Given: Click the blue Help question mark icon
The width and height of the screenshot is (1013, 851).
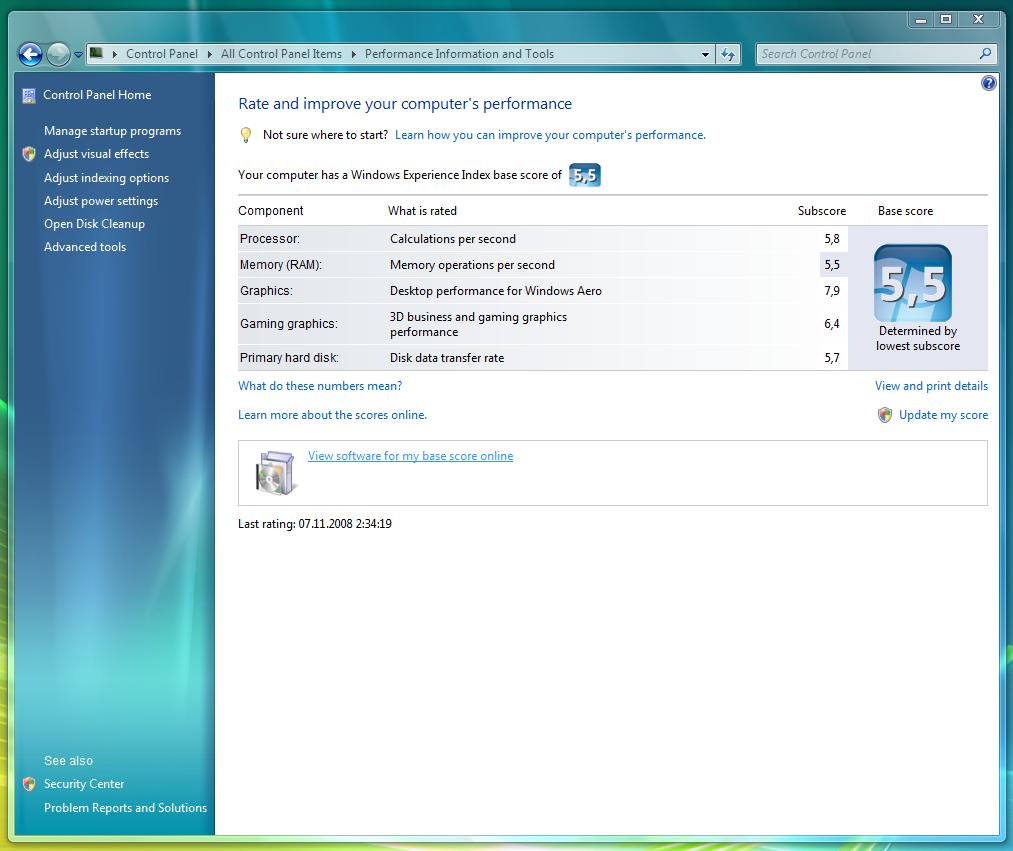Looking at the screenshot, I should click(988, 84).
